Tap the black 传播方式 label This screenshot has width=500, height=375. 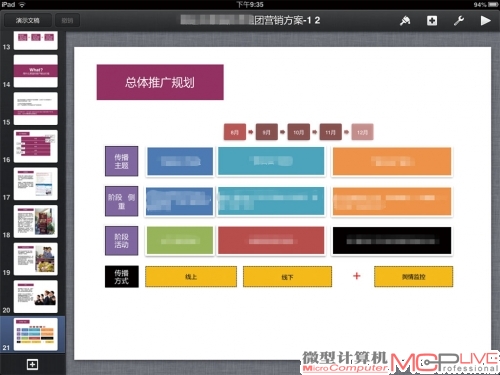click(122, 277)
